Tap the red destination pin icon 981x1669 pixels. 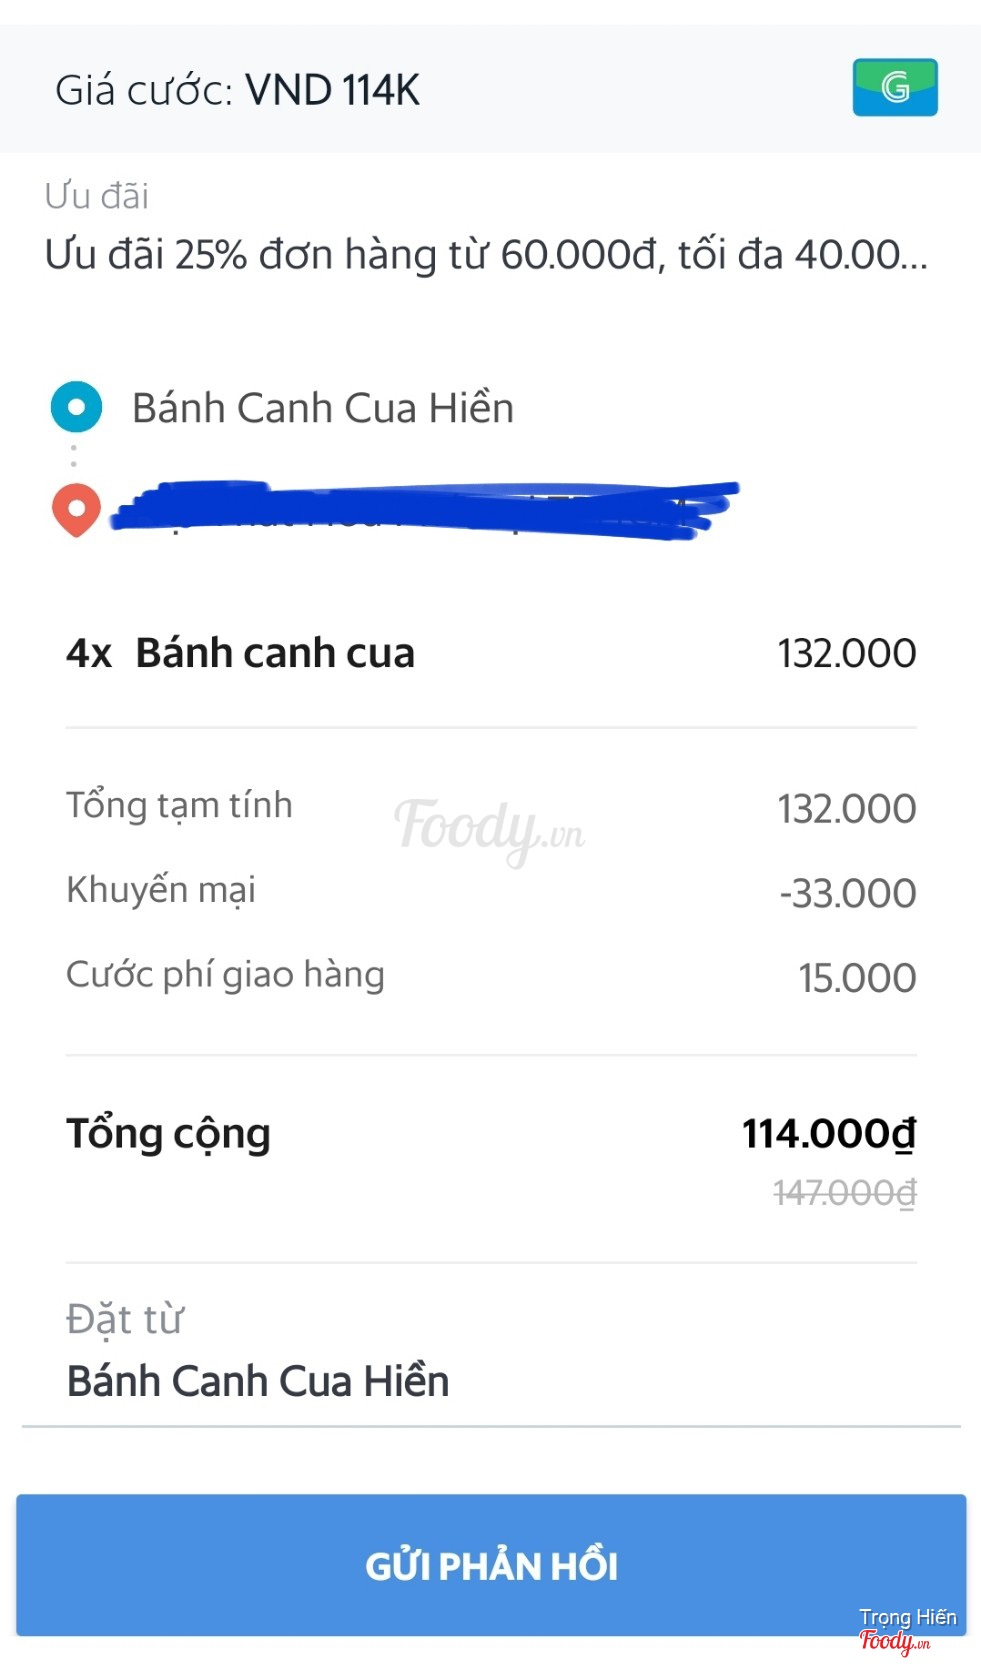point(76,509)
